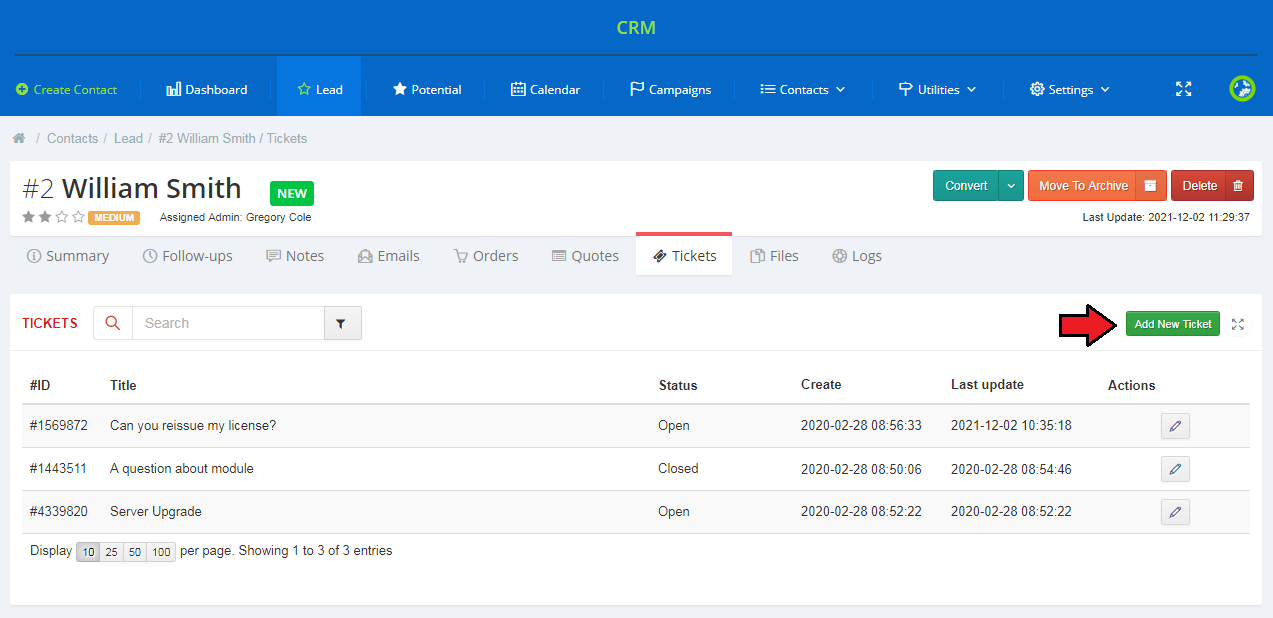Image resolution: width=1273 pixels, height=618 pixels.
Task: Click ticket ID #1569872
Action: click(59, 425)
